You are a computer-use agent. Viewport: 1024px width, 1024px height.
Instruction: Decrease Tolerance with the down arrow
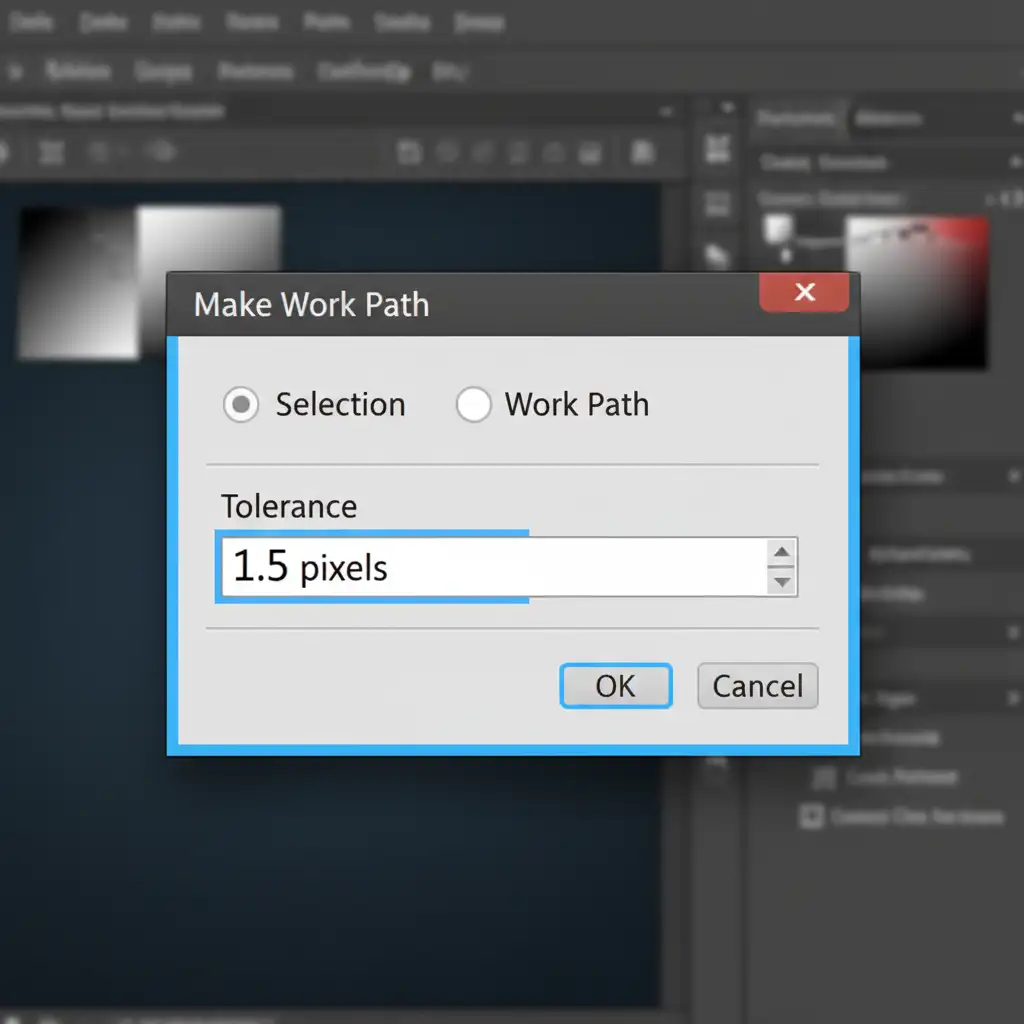point(781,581)
